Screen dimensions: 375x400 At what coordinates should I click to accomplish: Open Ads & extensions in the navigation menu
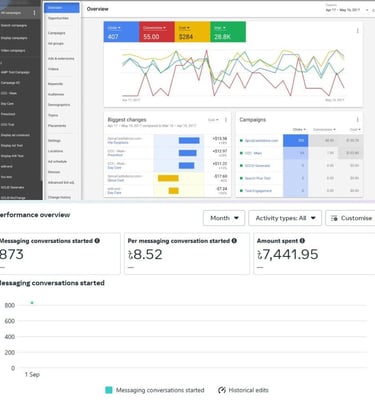[x=61, y=58]
